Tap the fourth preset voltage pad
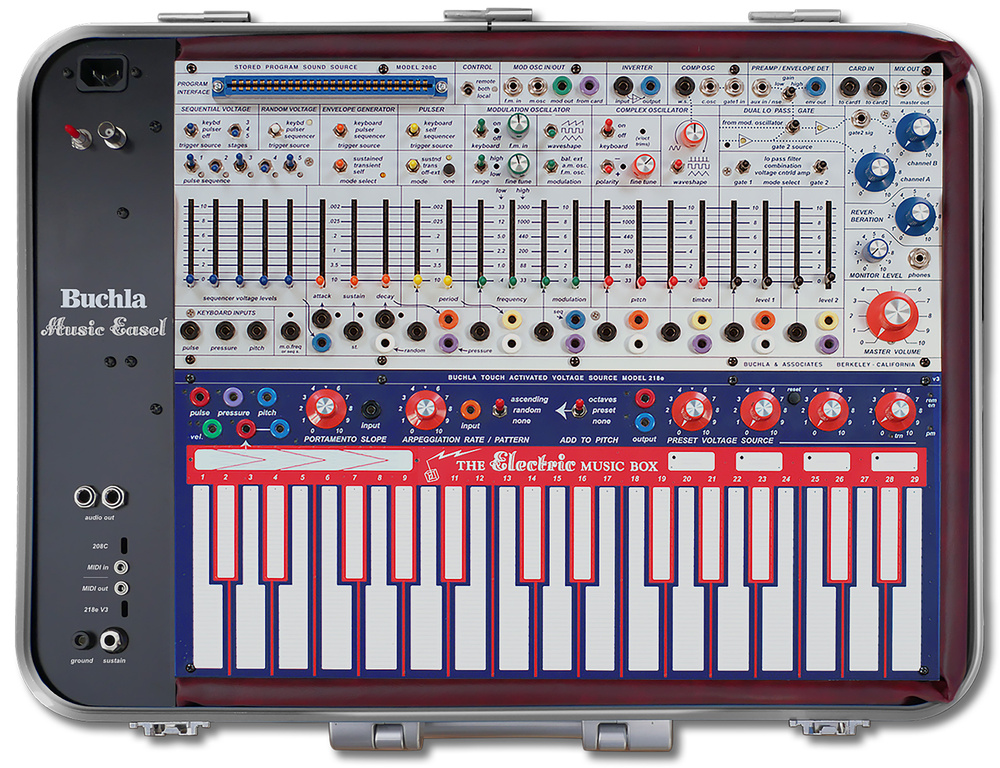Image resolution: width=1000 pixels, height=768 pixels. [894, 461]
